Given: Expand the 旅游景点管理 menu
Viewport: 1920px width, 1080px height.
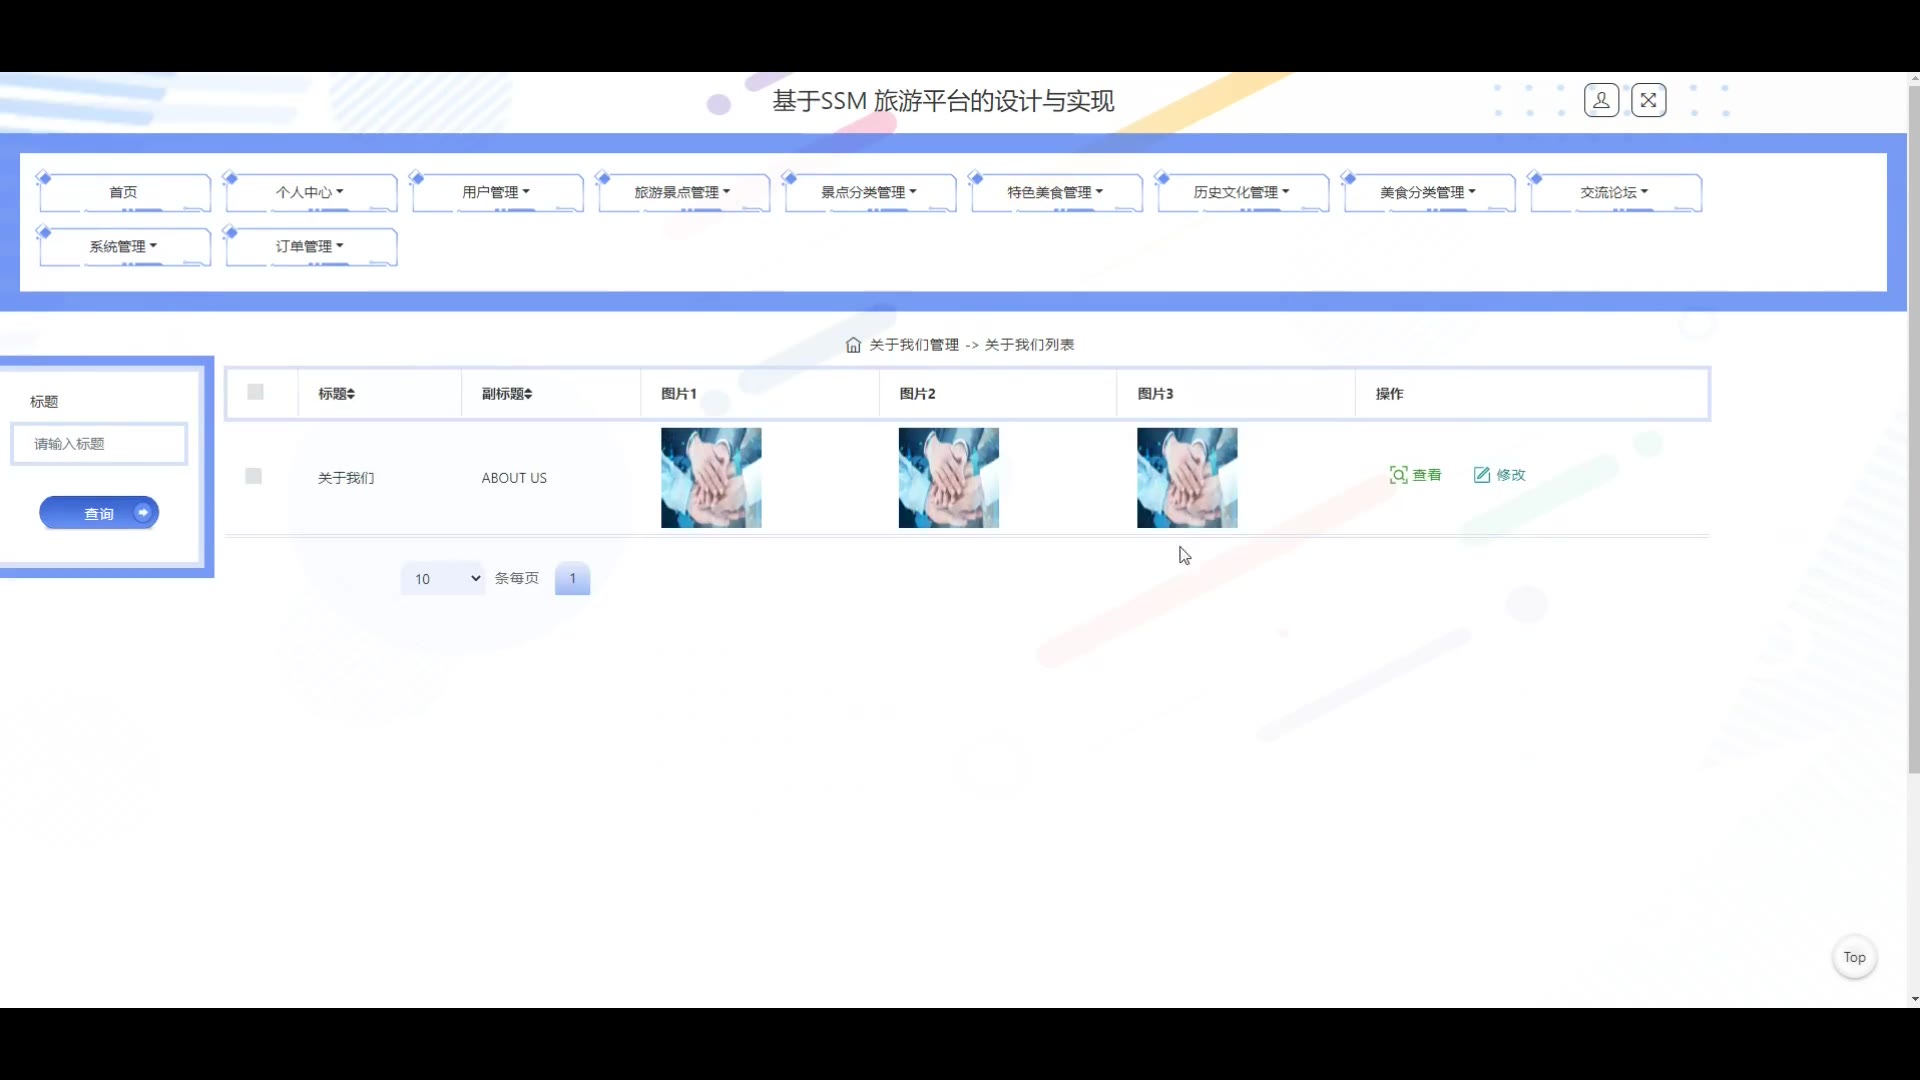Looking at the screenshot, I should pos(684,192).
